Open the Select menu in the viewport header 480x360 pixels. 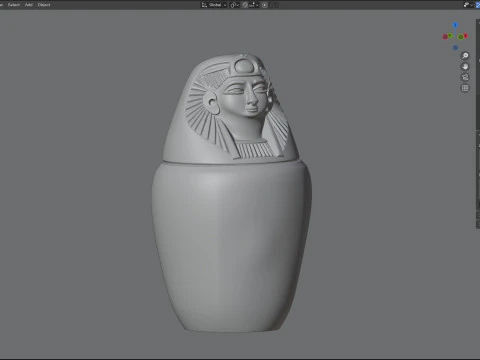coord(14,5)
